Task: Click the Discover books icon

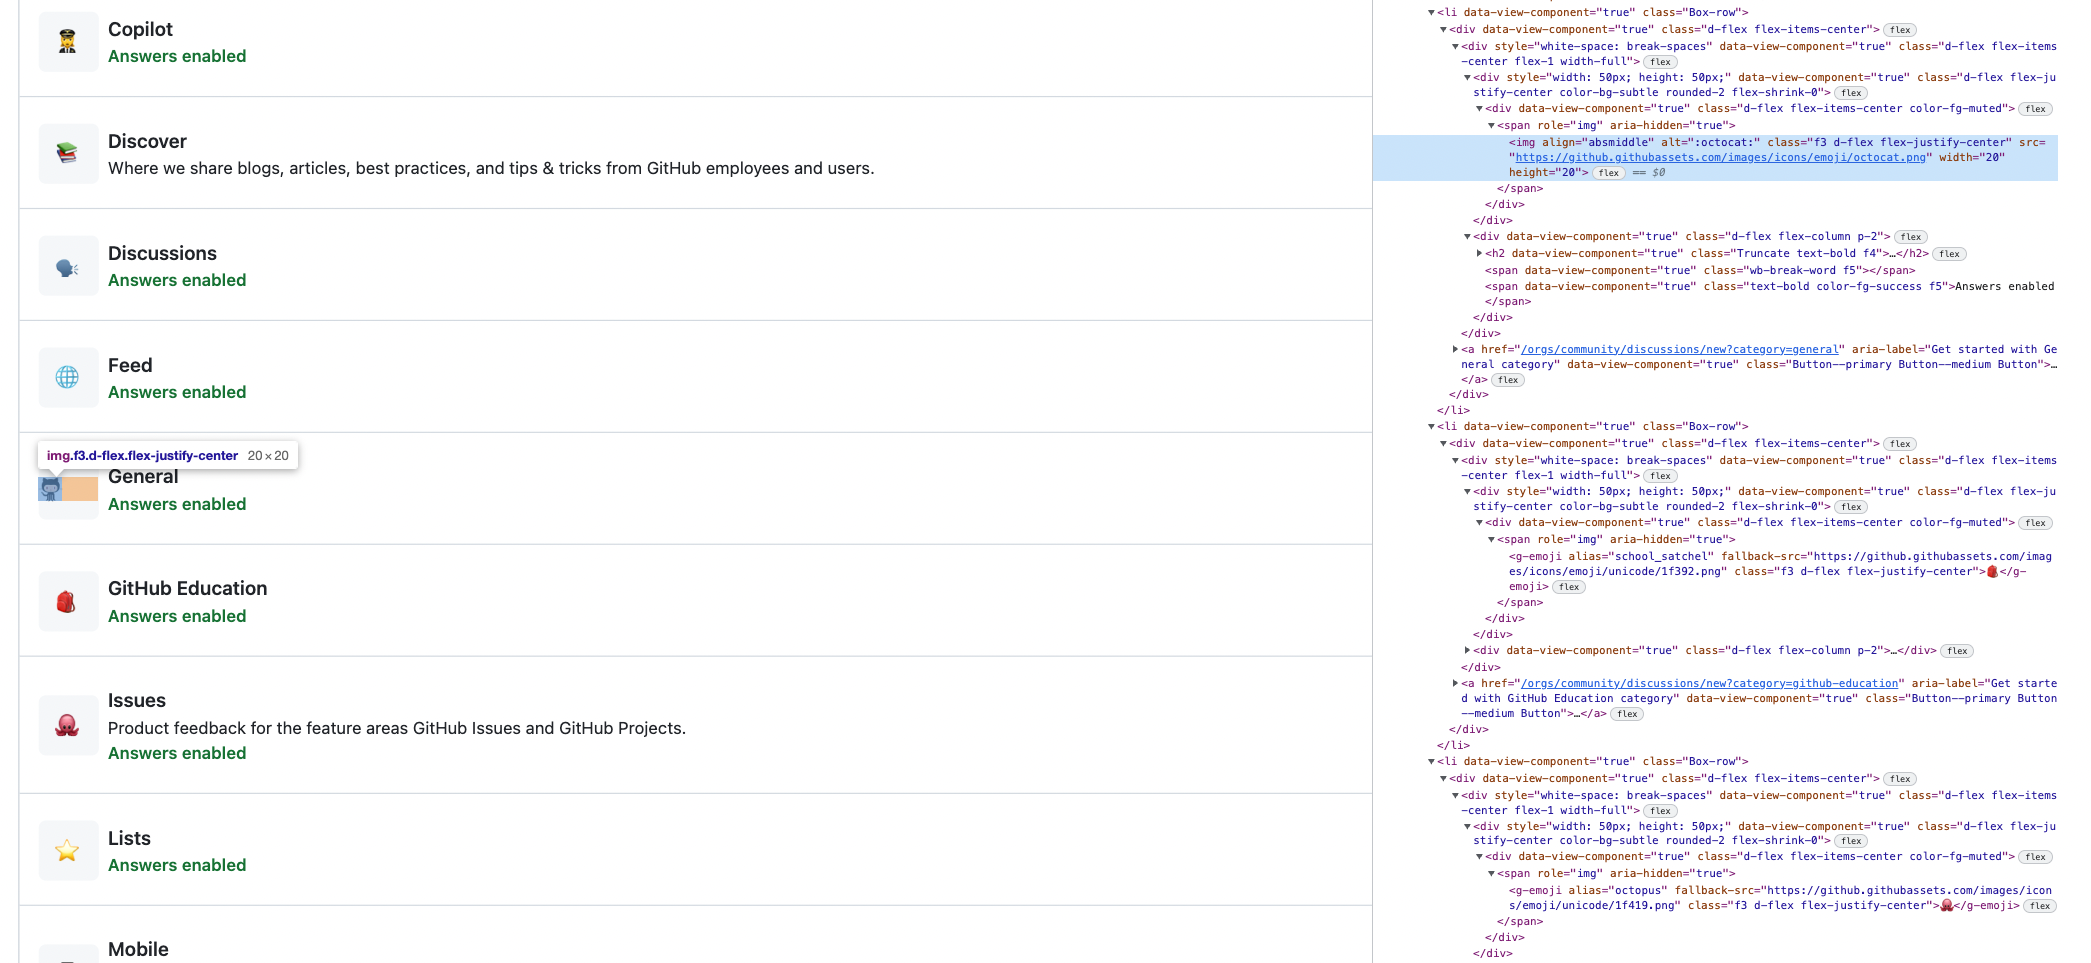Action: pyautogui.click(x=67, y=154)
